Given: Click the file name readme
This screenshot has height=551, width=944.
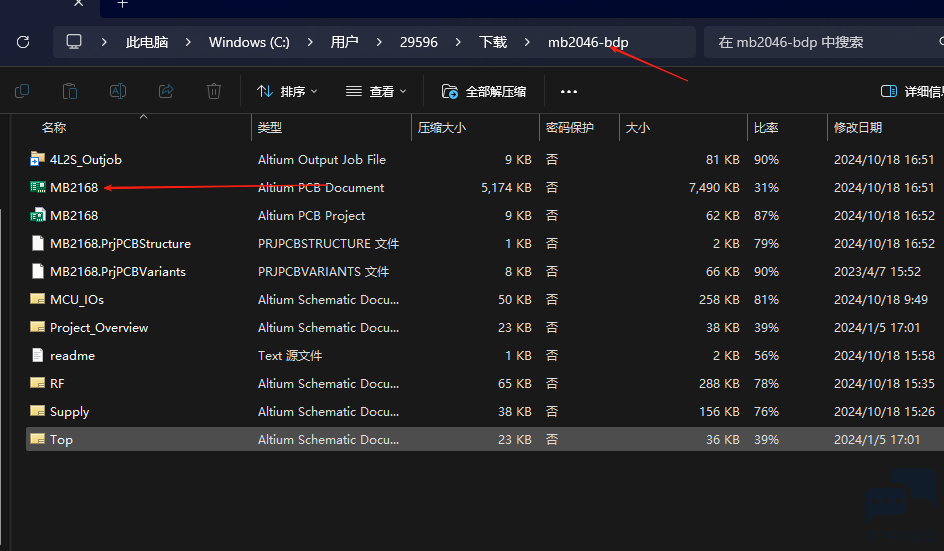Looking at the screenshot, I should tap(72, 356).
